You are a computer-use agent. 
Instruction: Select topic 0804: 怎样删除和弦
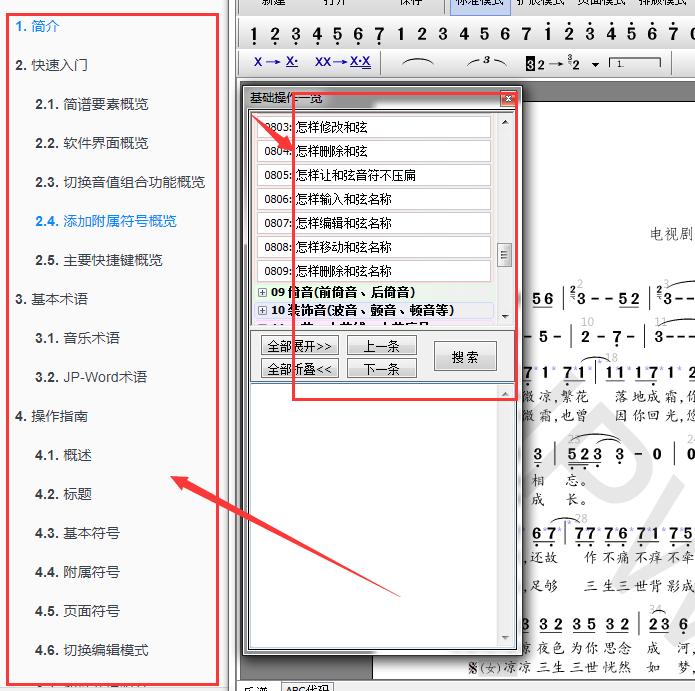(x=374, y=151)
